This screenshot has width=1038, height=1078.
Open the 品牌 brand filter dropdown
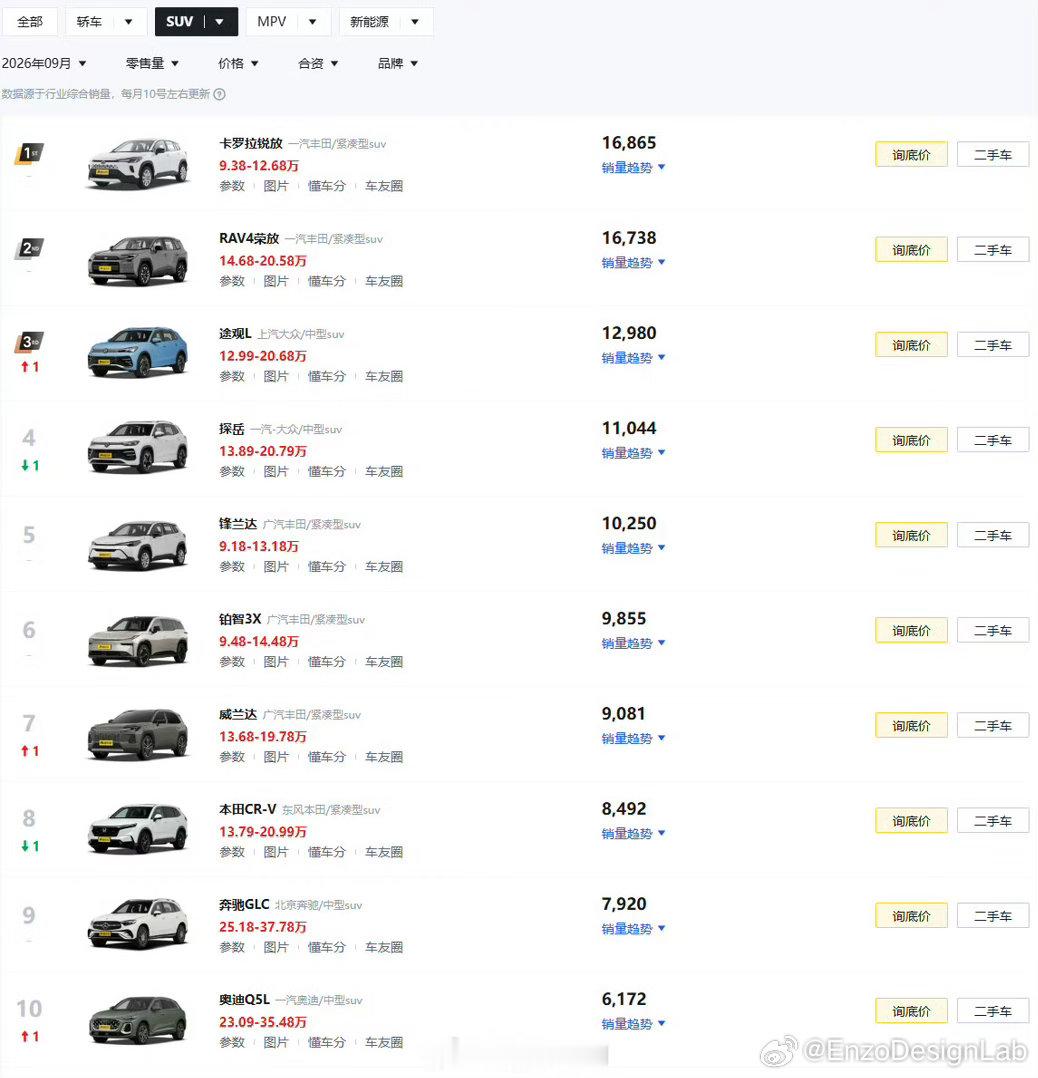pyautogui.click(x=398, y=63)
